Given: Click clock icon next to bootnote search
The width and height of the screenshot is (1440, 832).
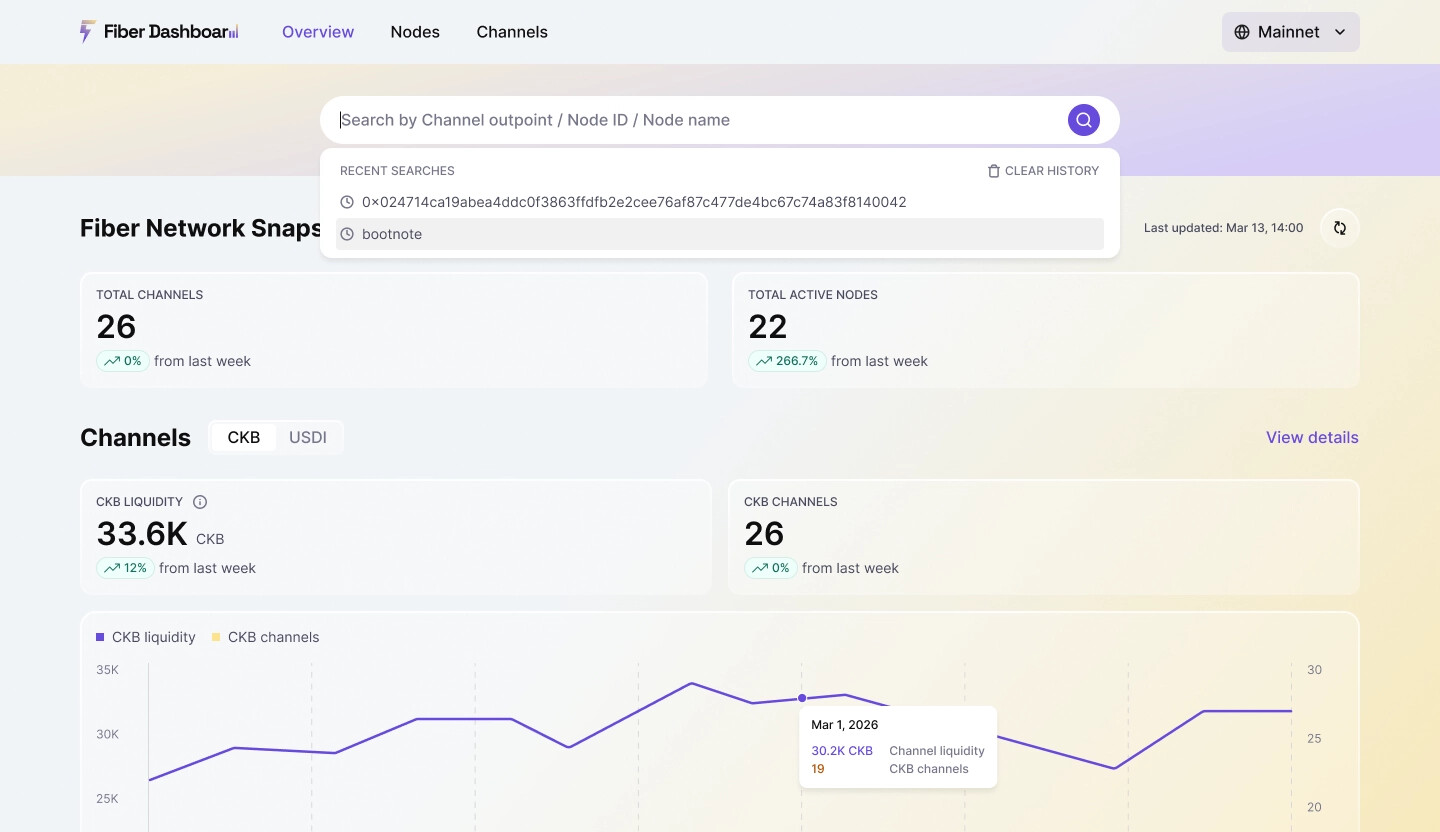Looking at the screenshot, I should coord(347,234).
